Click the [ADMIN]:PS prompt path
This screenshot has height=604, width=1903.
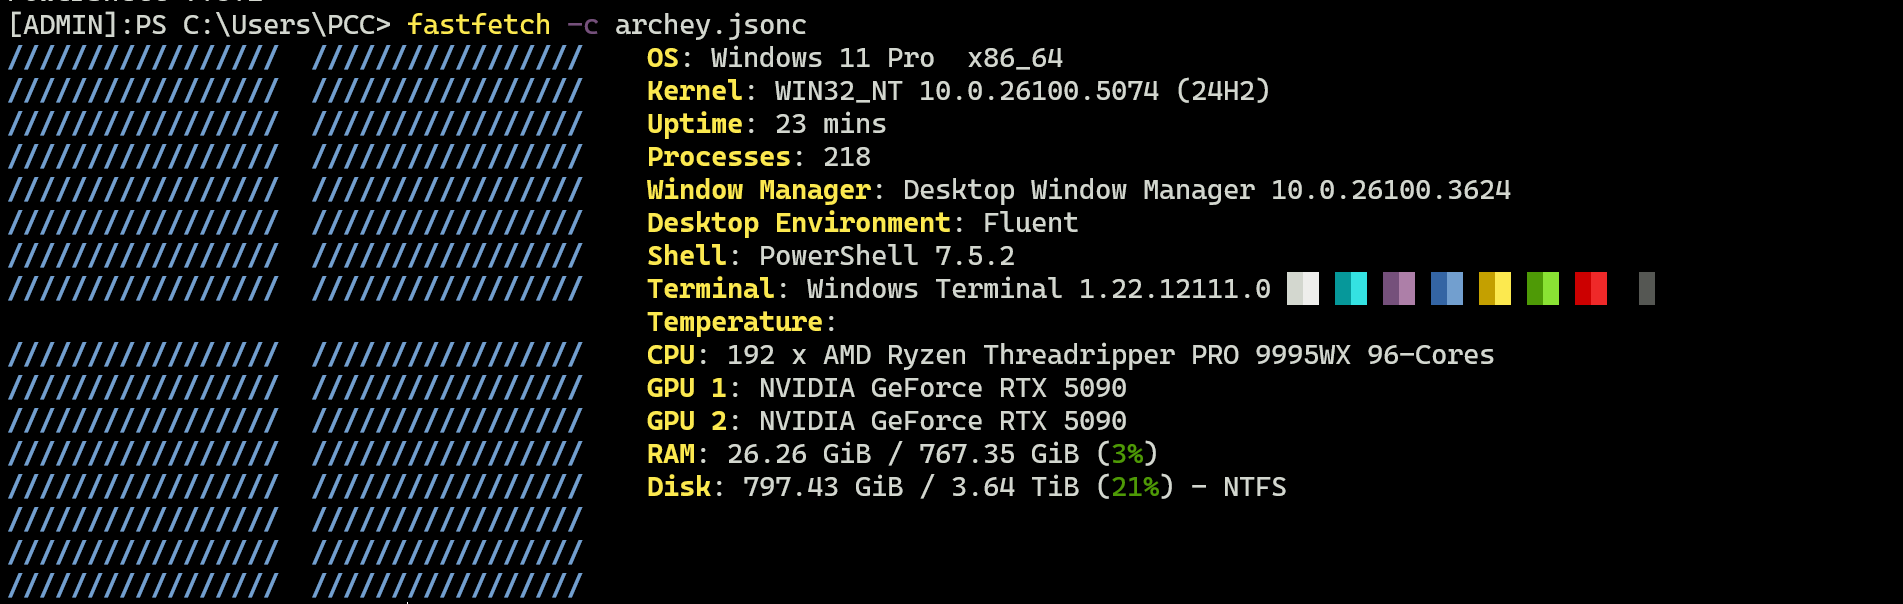(199, 25)
